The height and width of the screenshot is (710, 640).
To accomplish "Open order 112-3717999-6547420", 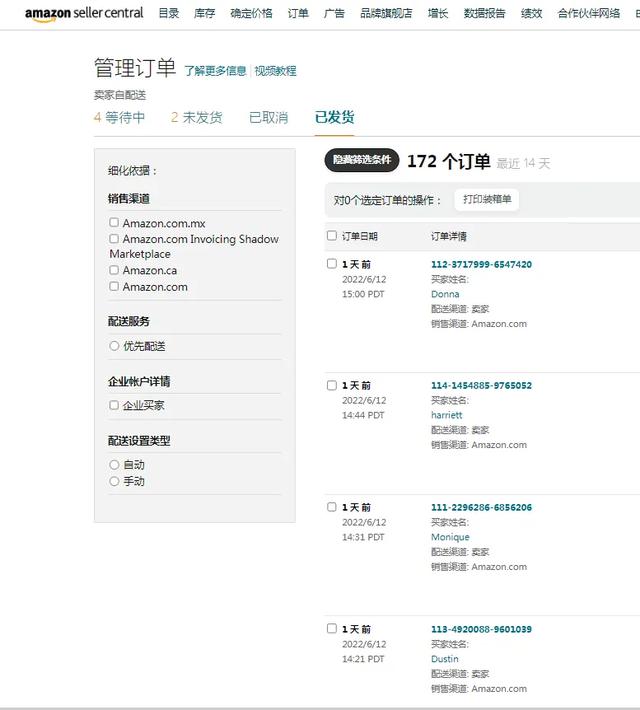I will tap(481, 264).
